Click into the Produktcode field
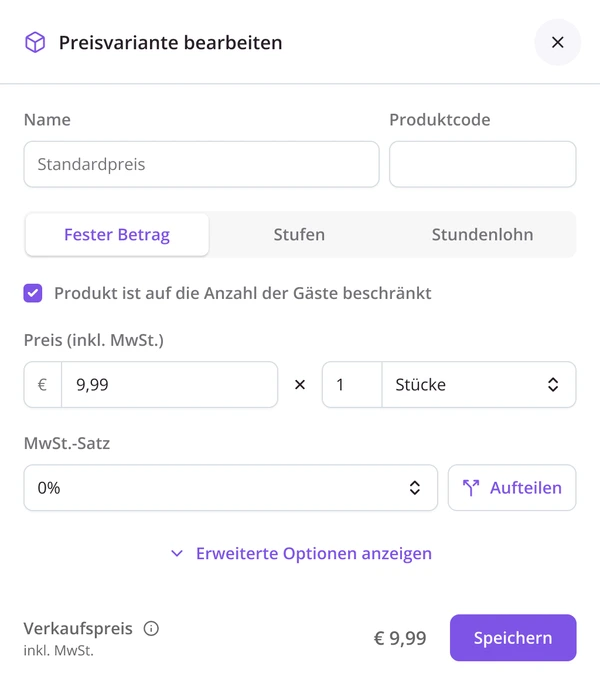Screen dimensions: 600x680 [x=483, y=164]
